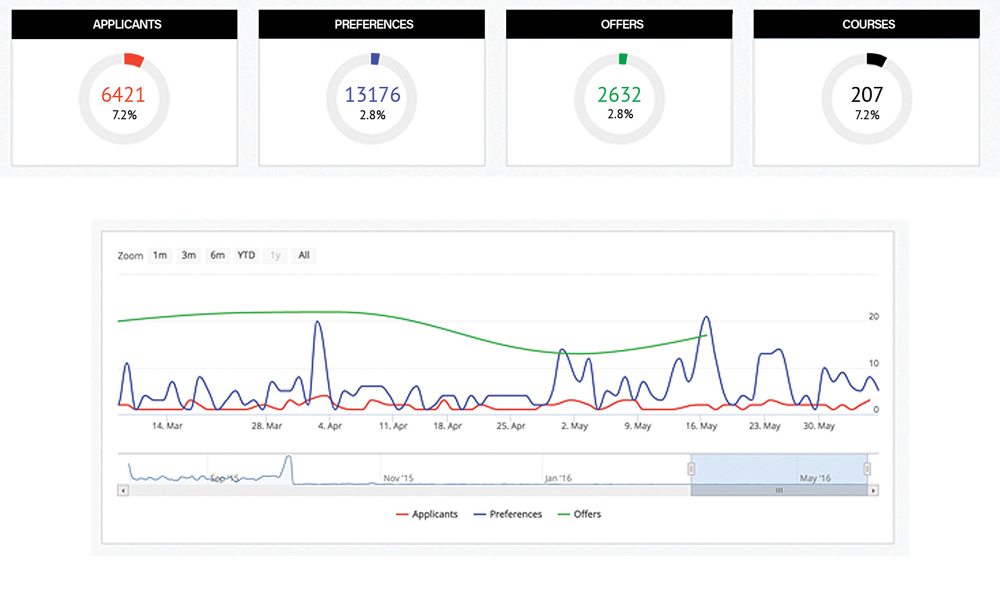Click the 23. May axis label
This screenshot has height=598, width=1000.
pyautogui.click(x=765, y=426)
